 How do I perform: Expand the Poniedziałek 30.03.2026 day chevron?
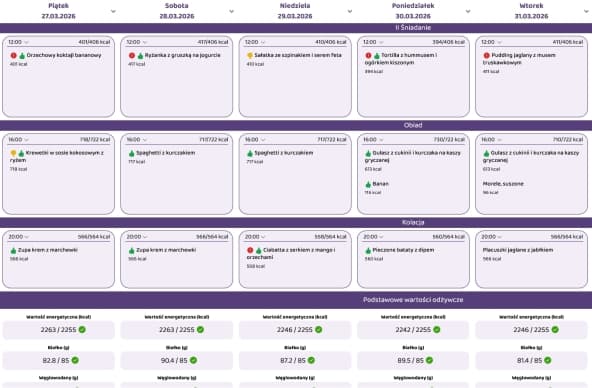pos(468,11)
